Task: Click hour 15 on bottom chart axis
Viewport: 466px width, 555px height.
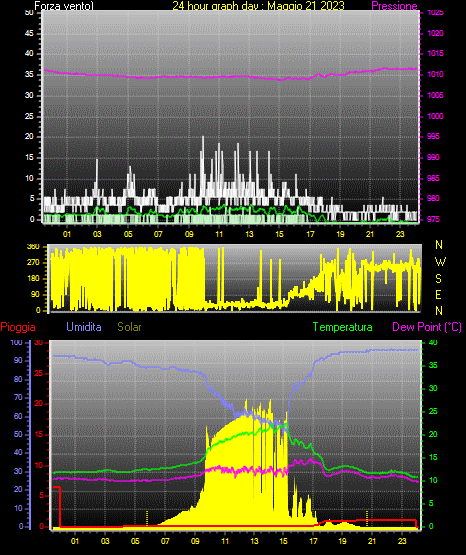Action: tap(283, 541)
